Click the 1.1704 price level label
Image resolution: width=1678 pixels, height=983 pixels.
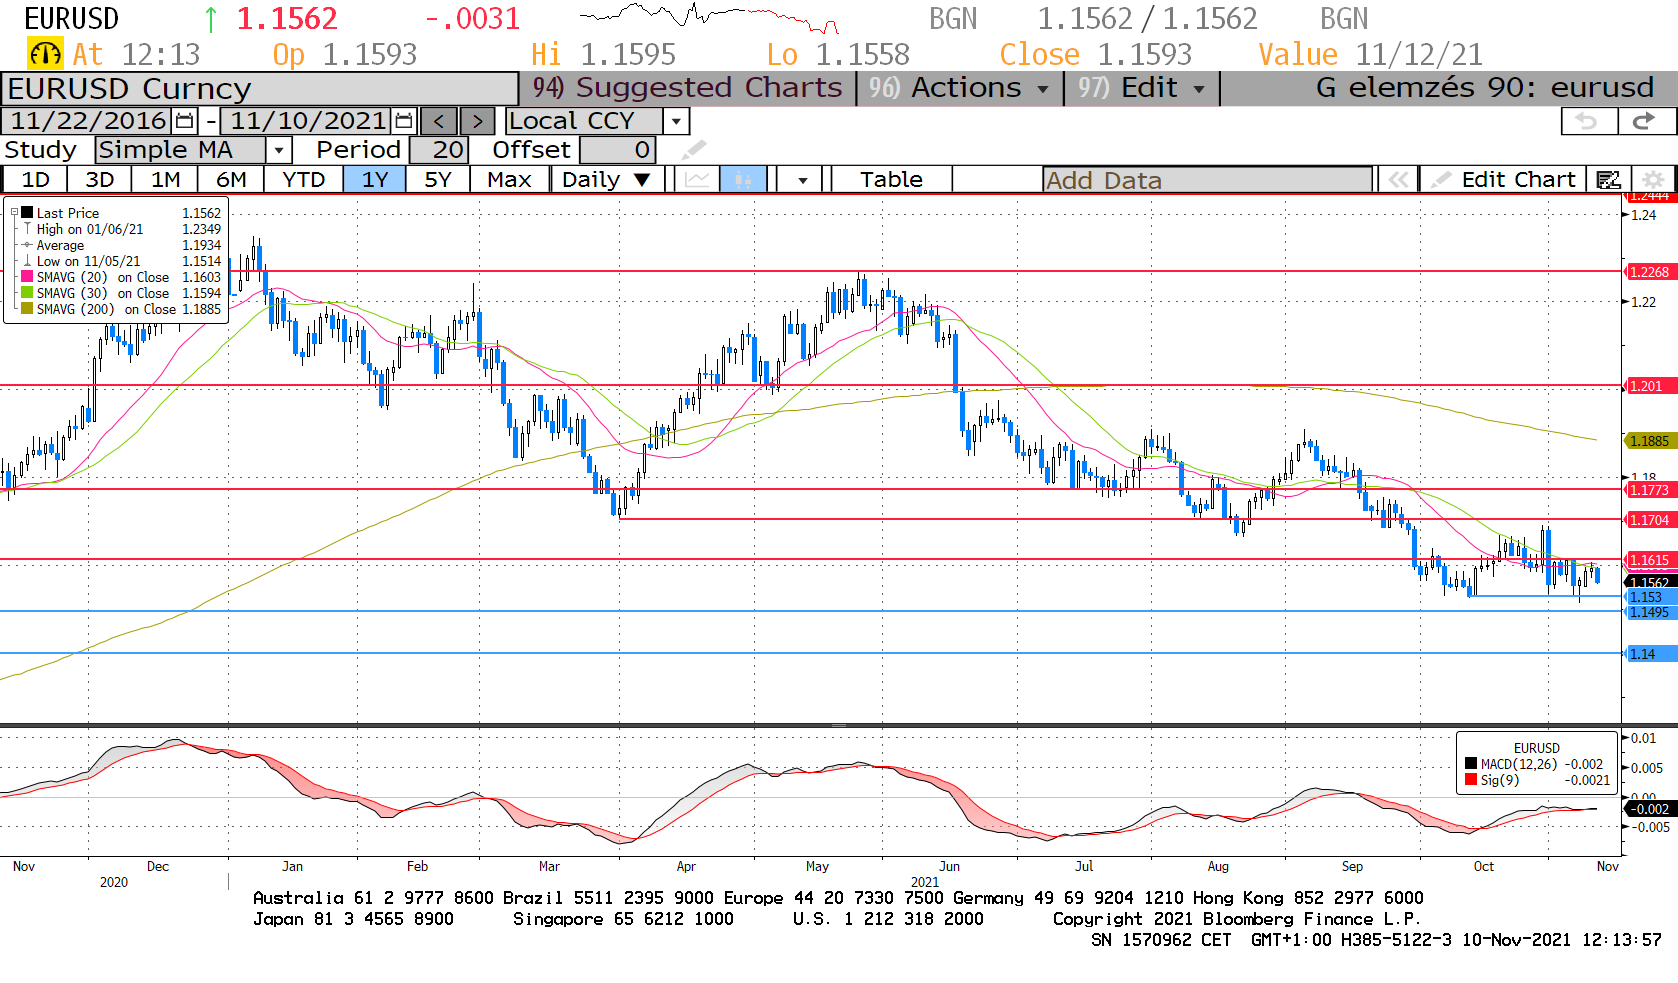click(x=1649, y=520)
